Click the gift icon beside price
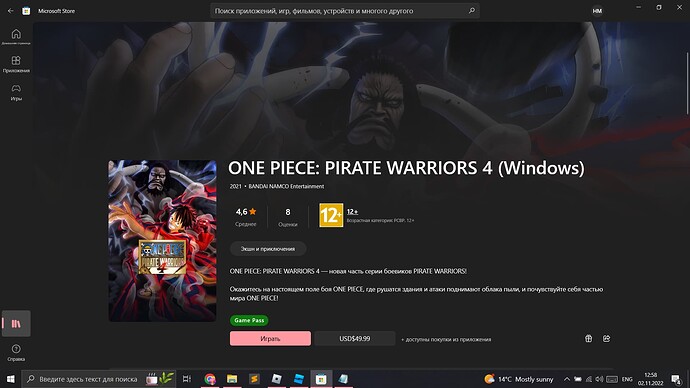Image resolution: width=690 pixels, height=388 pixels. pyautogui.click(x=588, y=338)
